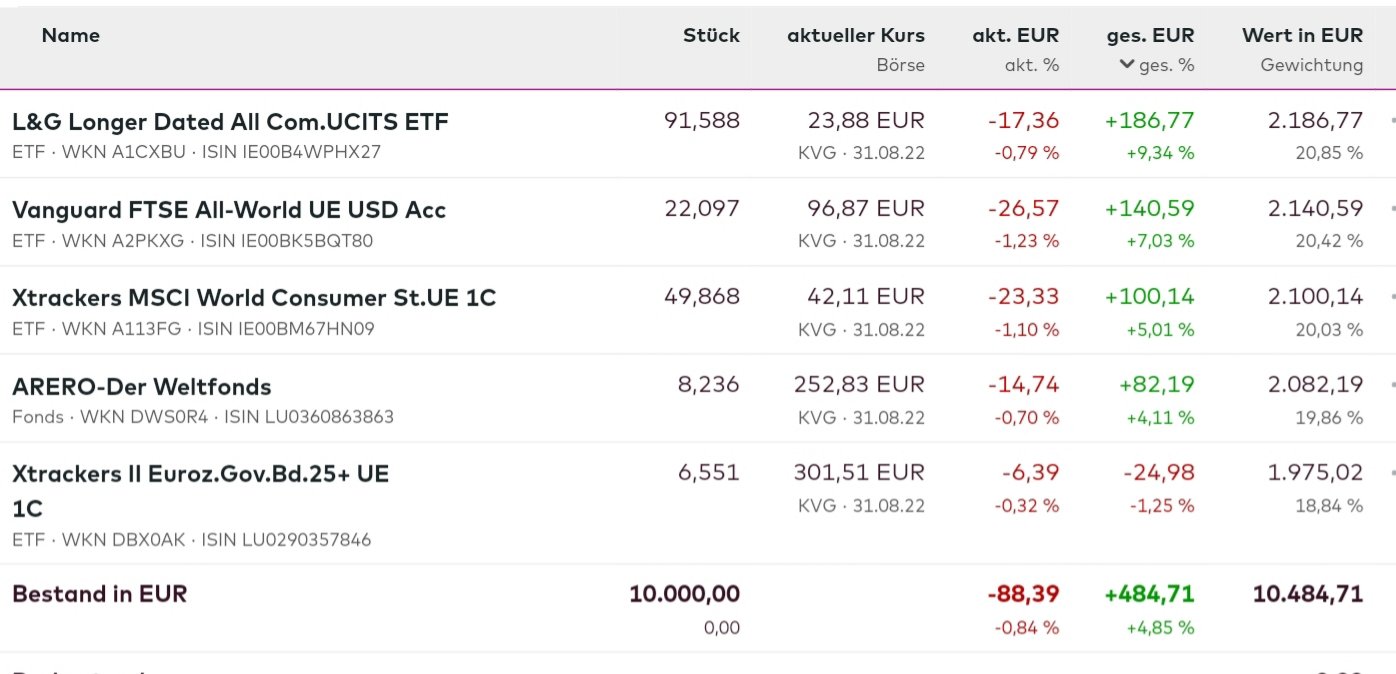1396x674 pixels.
Task: Sort by aktueller Kurs header
Action: (x=855, y=35)
